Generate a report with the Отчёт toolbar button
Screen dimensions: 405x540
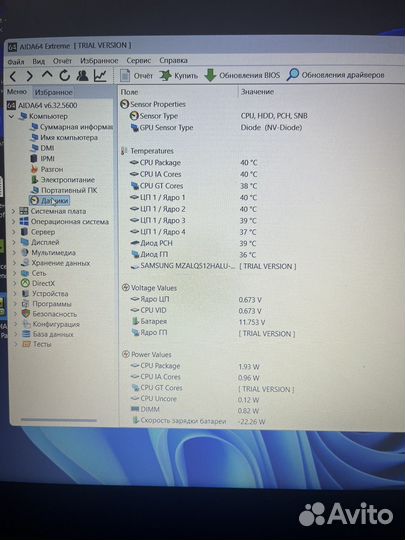(136, 75)
